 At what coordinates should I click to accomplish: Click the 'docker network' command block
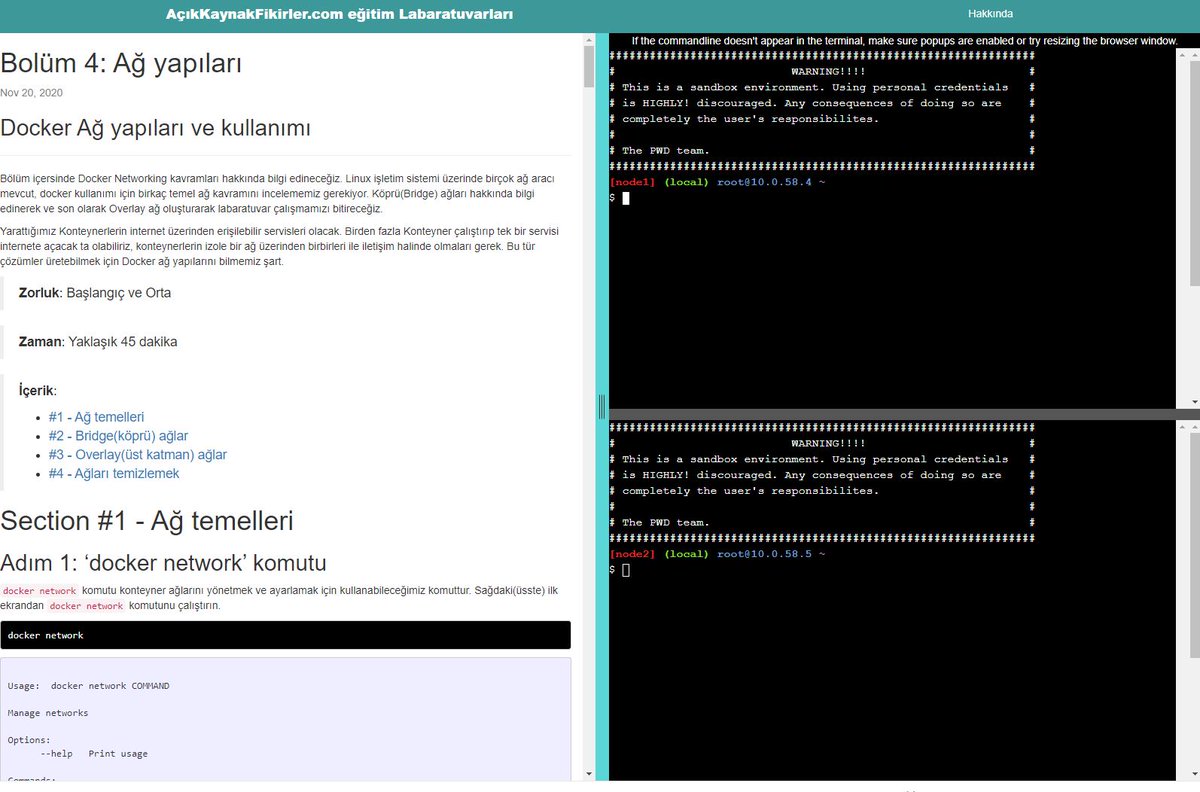[285, 635]
